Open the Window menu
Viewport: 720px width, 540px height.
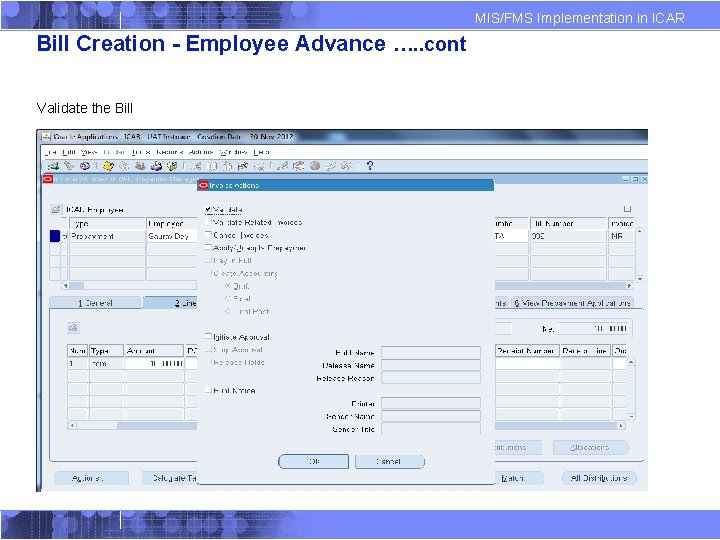[233, 152]
